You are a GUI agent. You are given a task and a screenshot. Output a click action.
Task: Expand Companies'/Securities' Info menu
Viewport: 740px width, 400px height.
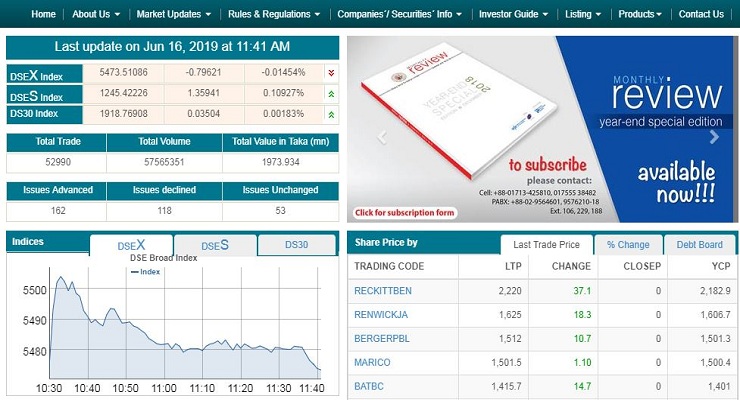tap(399, 14)
